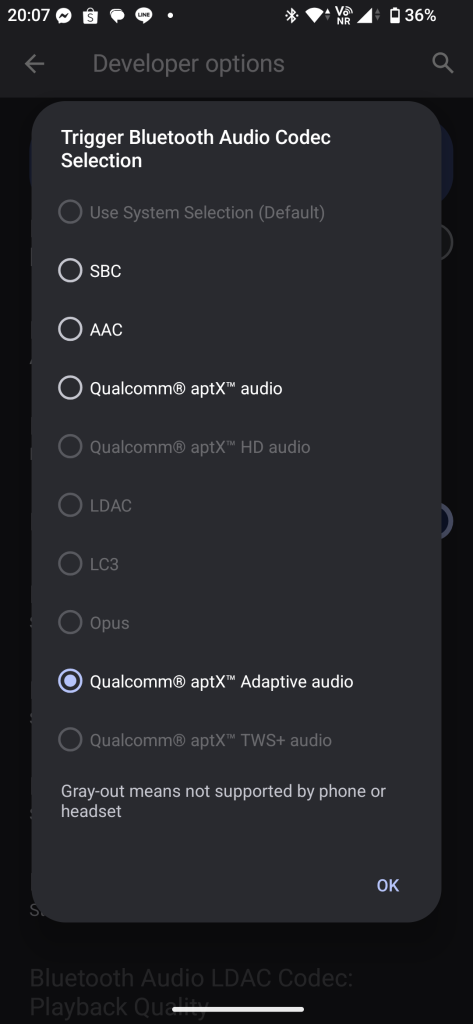This screenshot has width=473, height=1024.
Task: Tap the battery icon in status bar
Action: coord(395,16)
